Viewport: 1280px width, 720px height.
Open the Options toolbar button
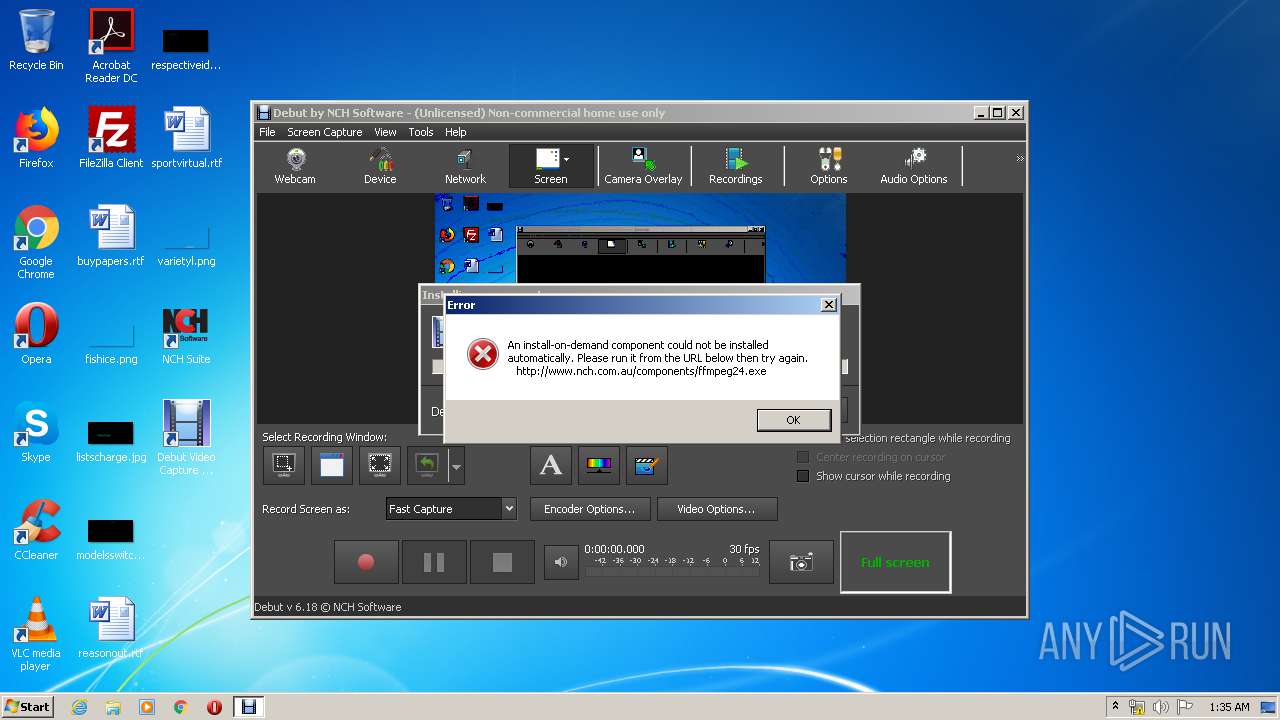point(829,166)
